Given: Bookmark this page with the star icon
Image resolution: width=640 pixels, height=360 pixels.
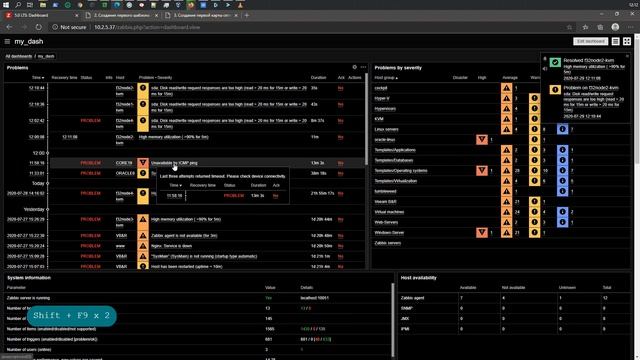Looking at the screenshot, I should 569,27.
